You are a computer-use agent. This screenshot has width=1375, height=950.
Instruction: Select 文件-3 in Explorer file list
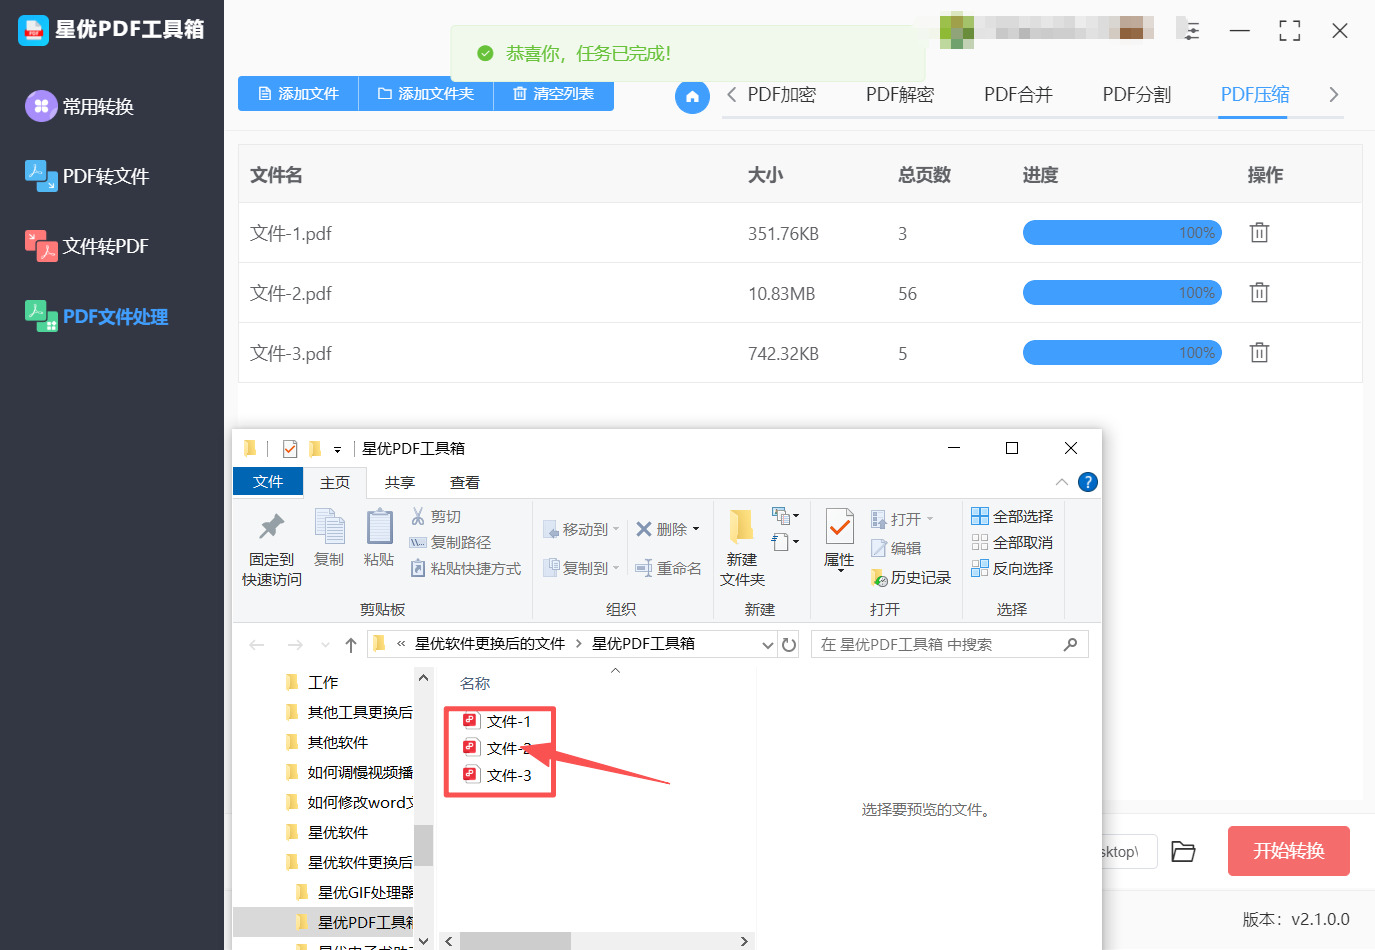tap(497, 775)
